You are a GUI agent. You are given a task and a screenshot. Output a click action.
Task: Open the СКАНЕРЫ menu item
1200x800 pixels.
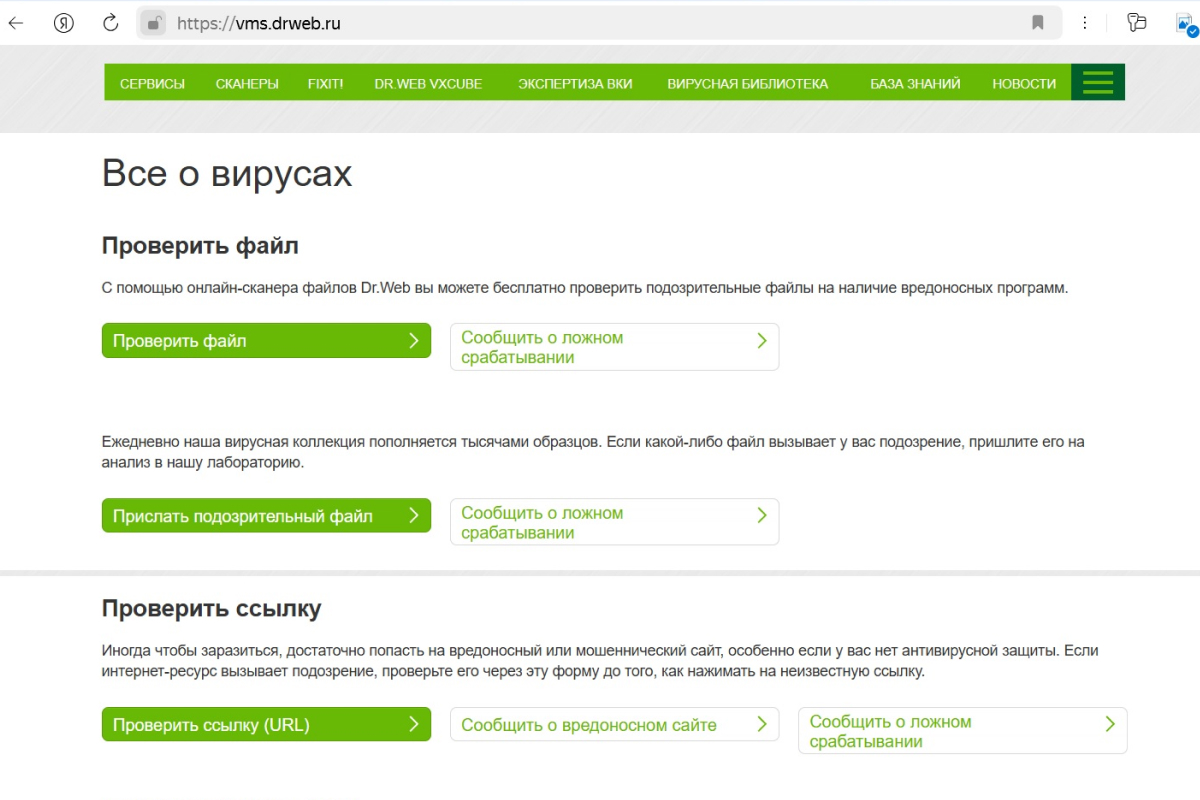pos(247,83)
